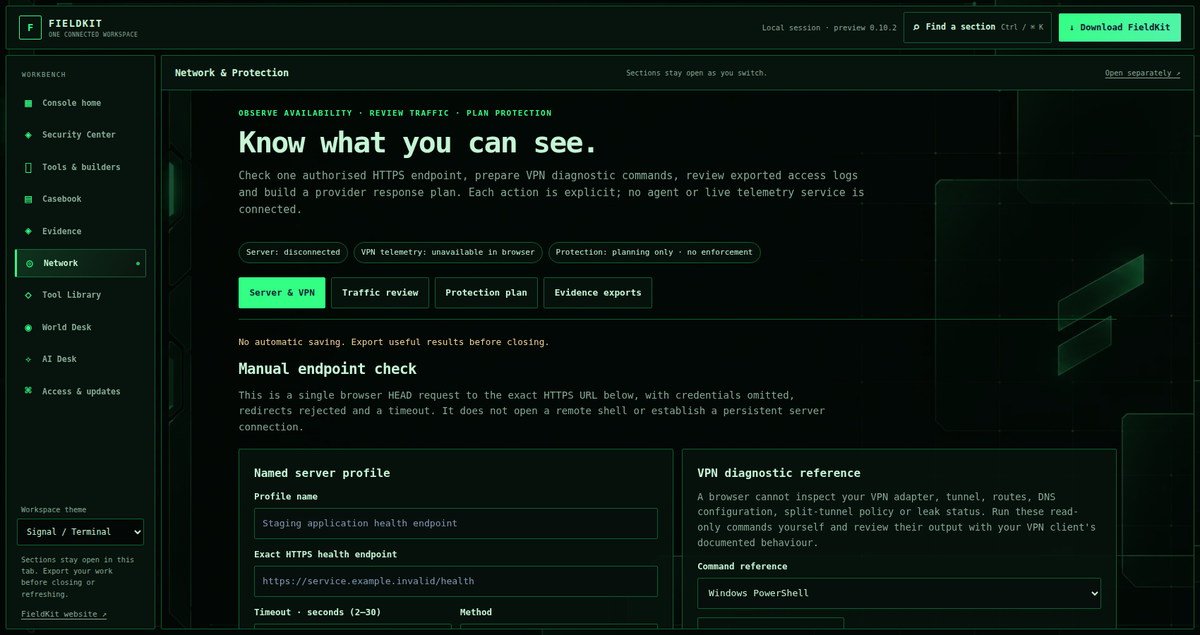This screenshot has height=635, width=1200.
Task: Click the "Local session · preview 0.10.2" text
Action: coord(828,28)
